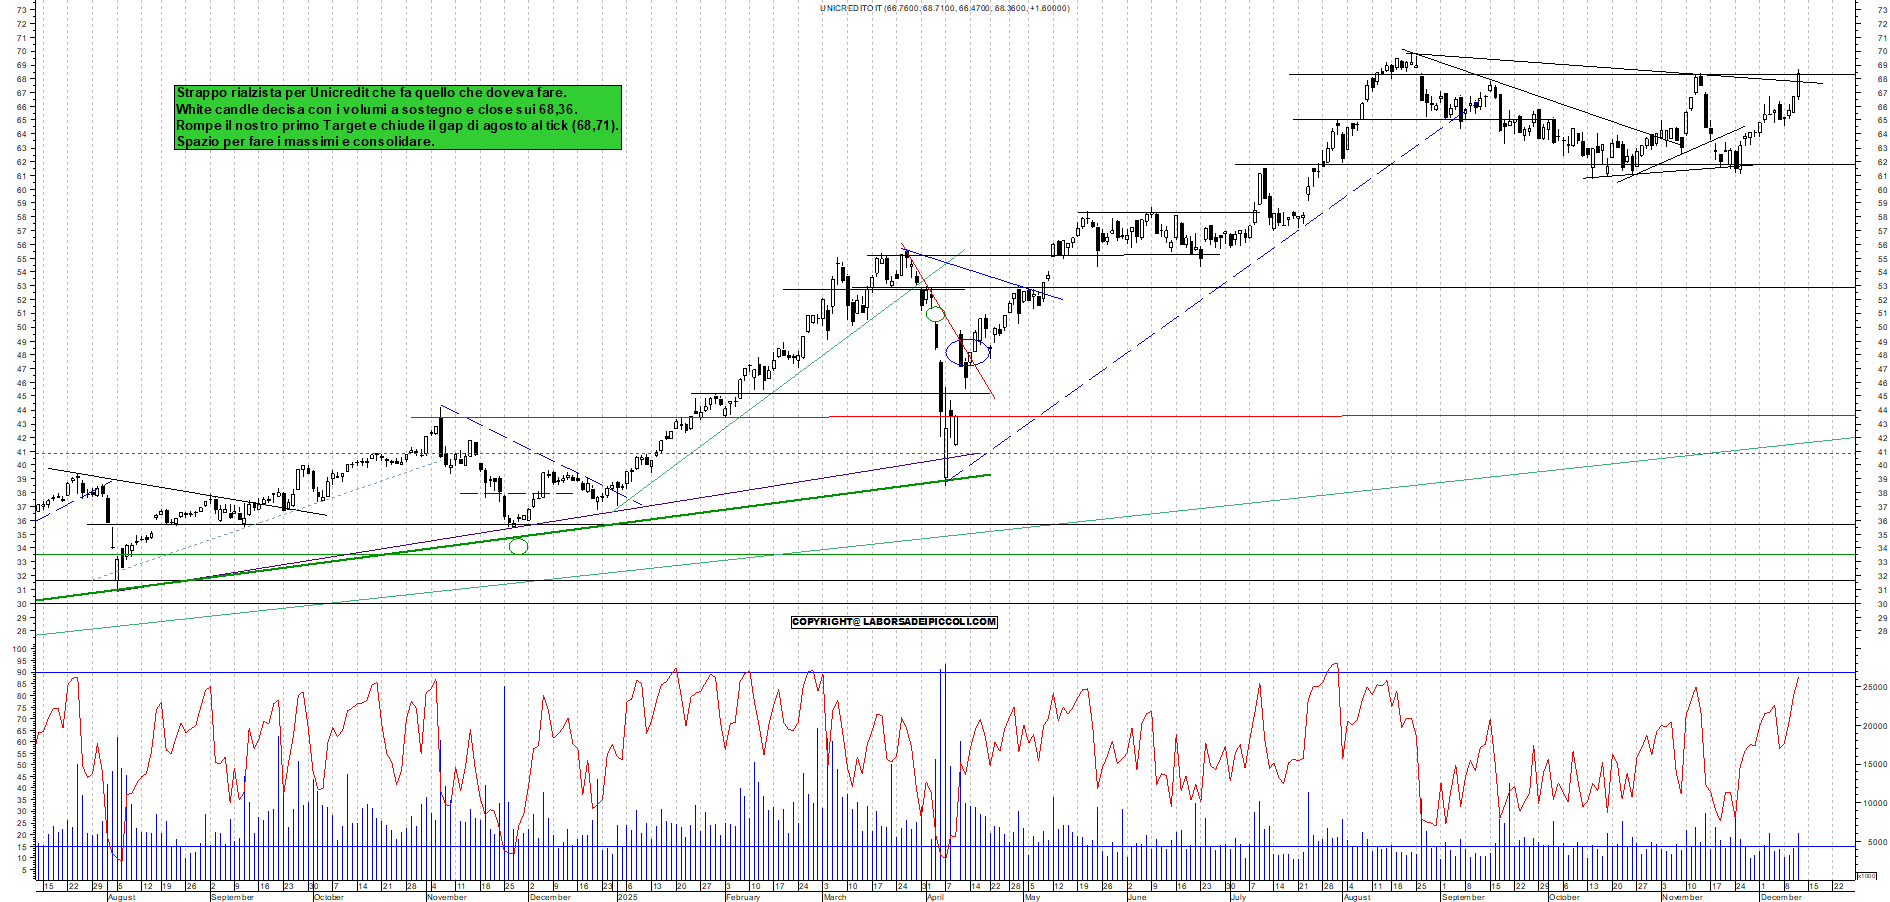Click the green annotation text box
The image size is (1890, 902).
click(397, 117)
